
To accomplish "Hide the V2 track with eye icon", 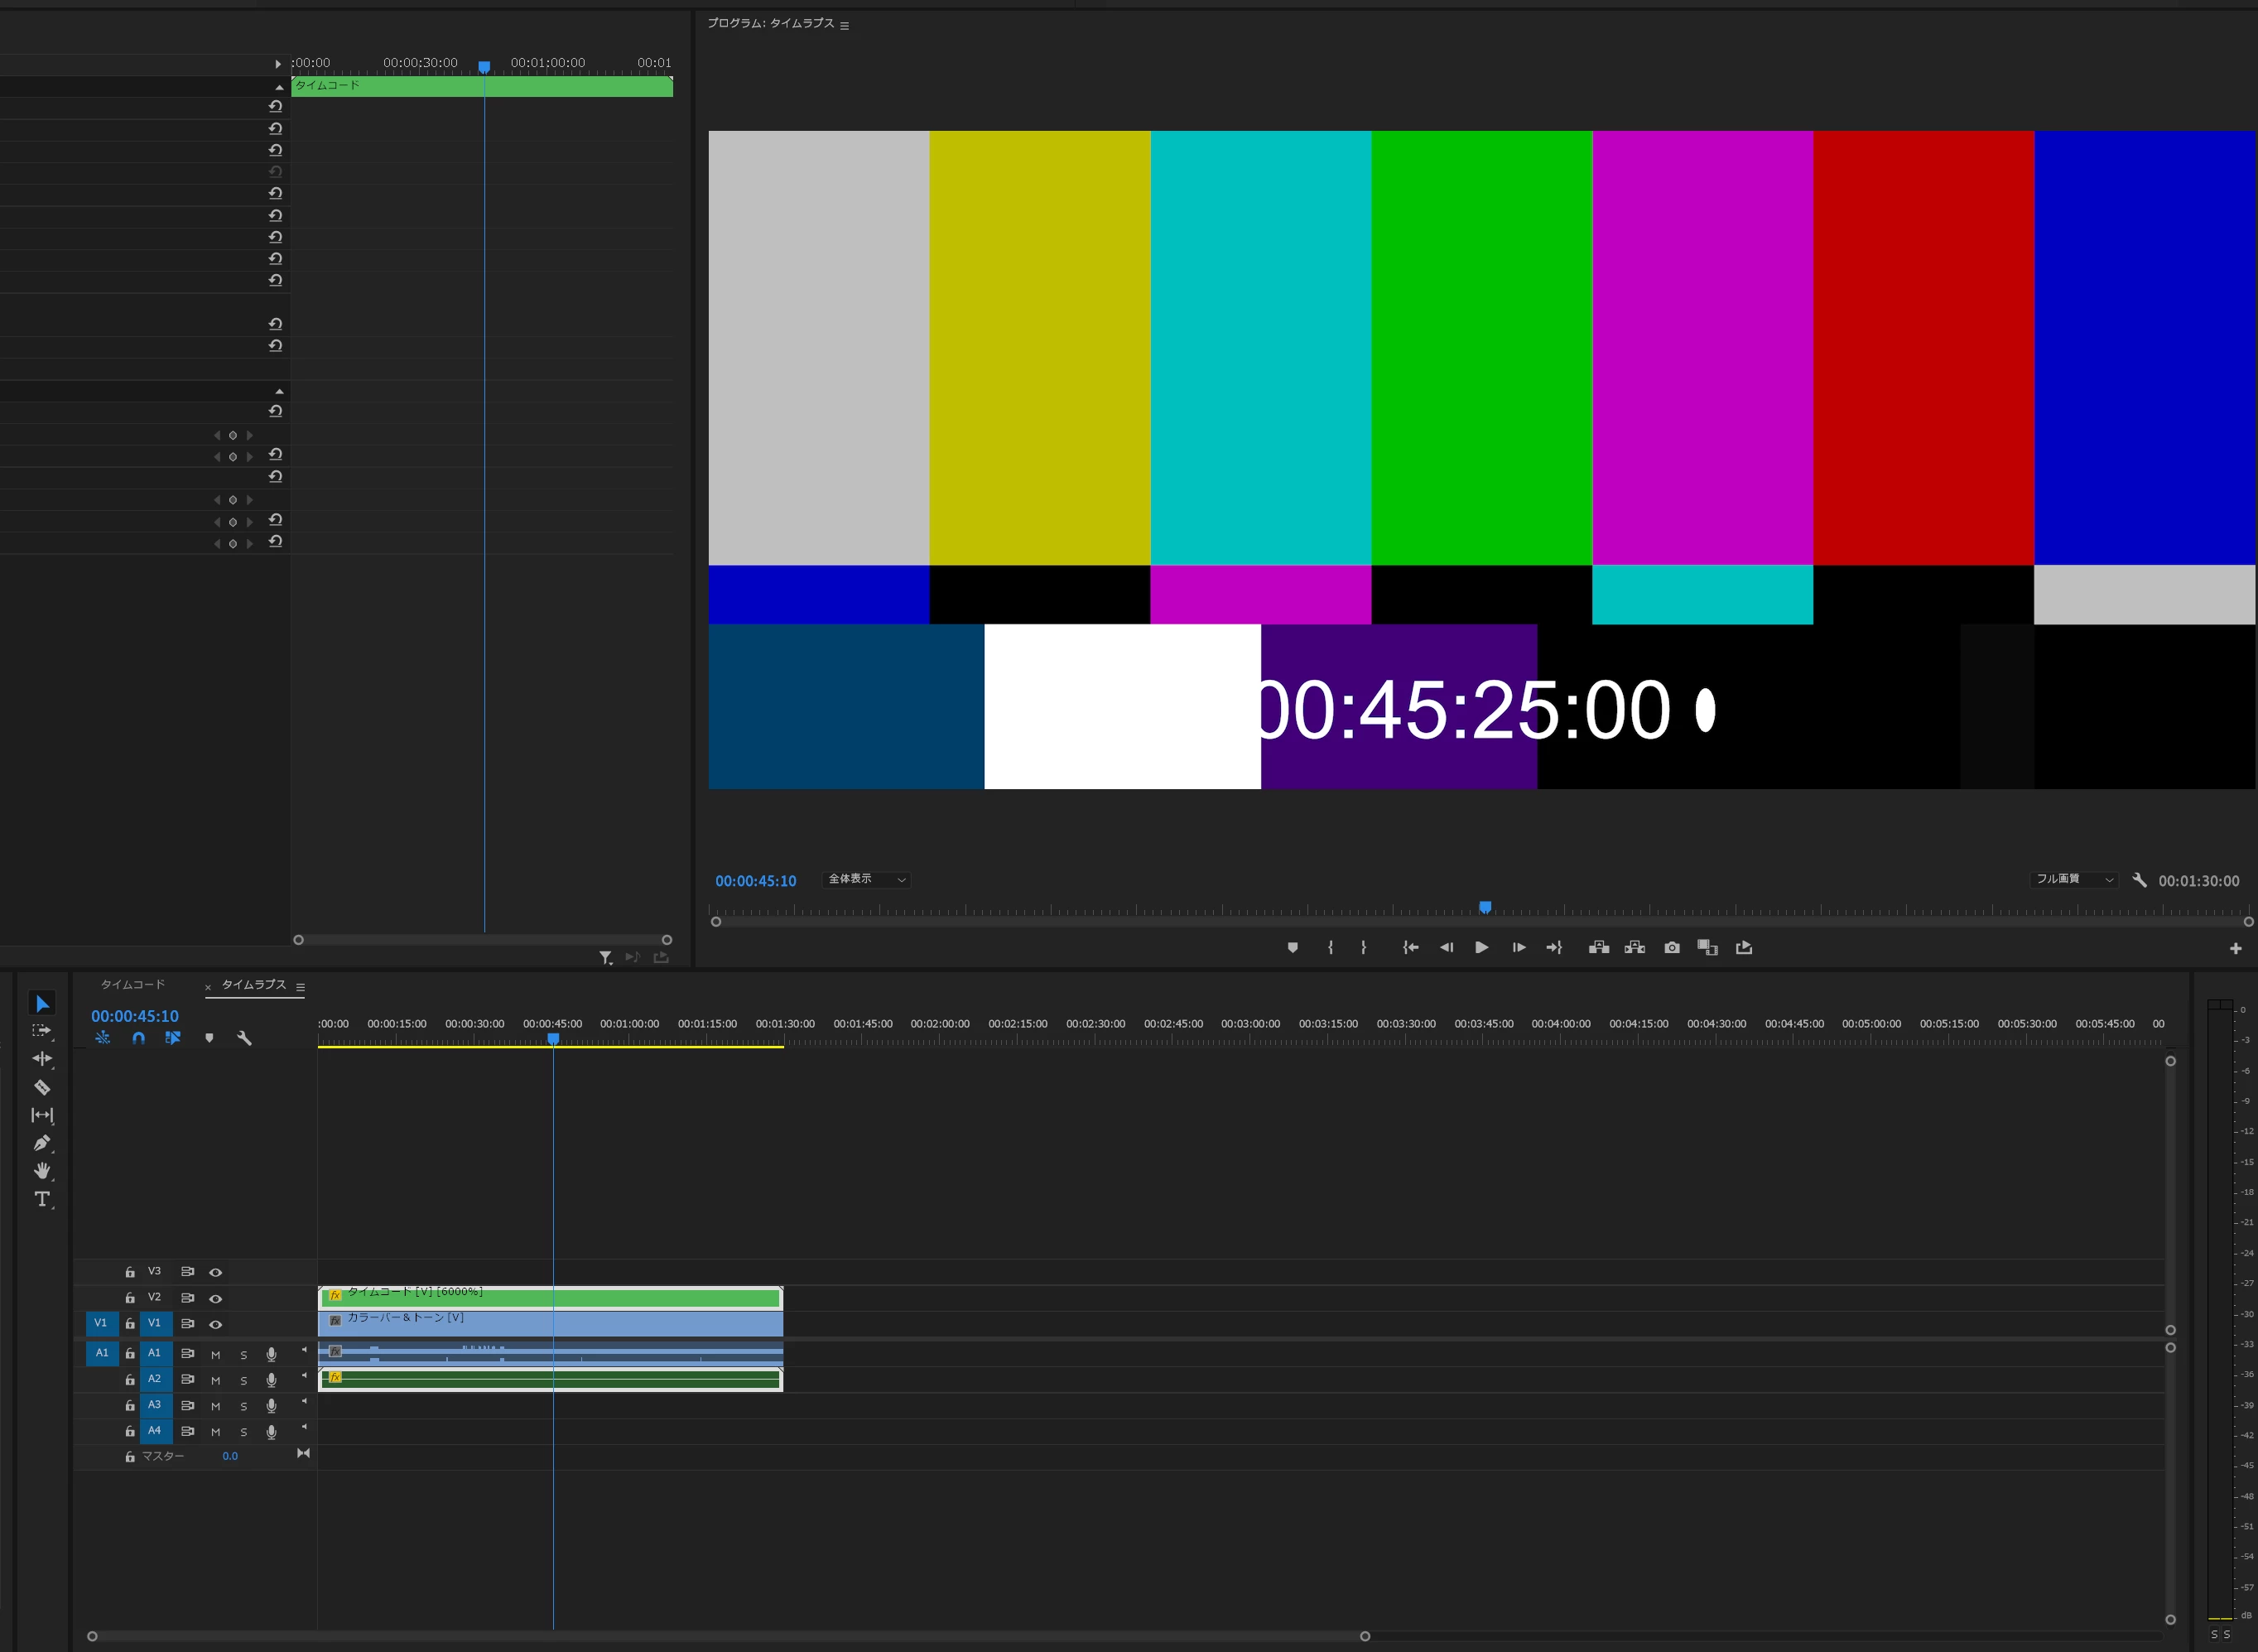I will point(215,1298).
